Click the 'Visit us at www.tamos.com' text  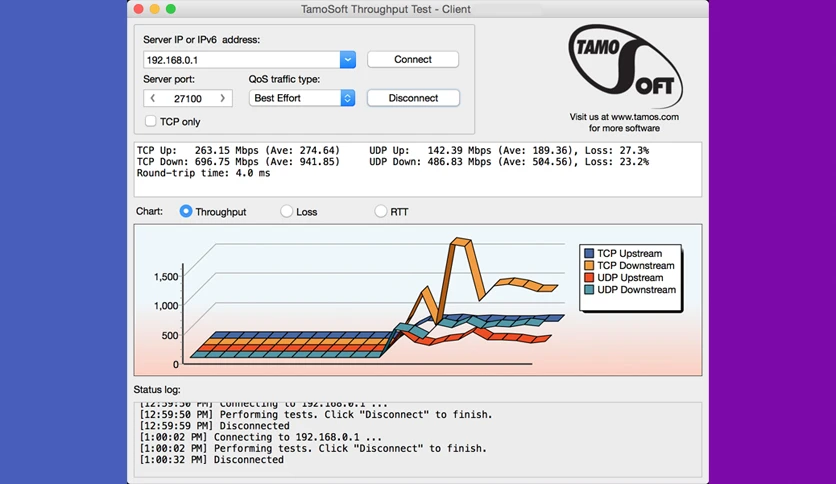point(624,117)
